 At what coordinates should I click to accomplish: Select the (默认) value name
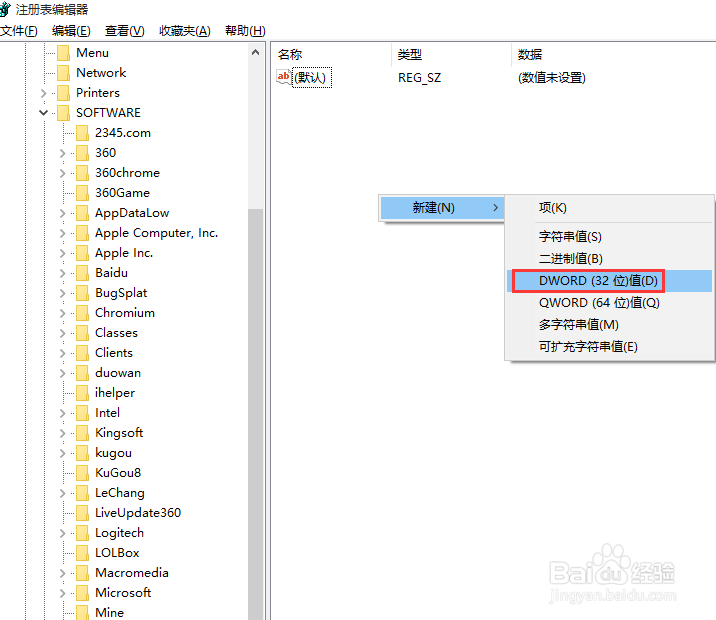pos(312,78)
